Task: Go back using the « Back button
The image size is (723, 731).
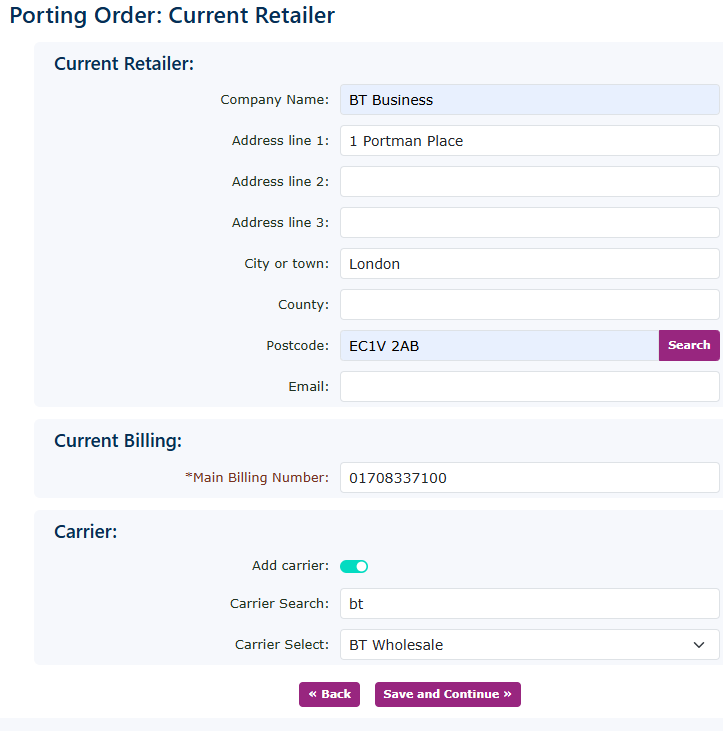Action: click(x=329, y=694)
